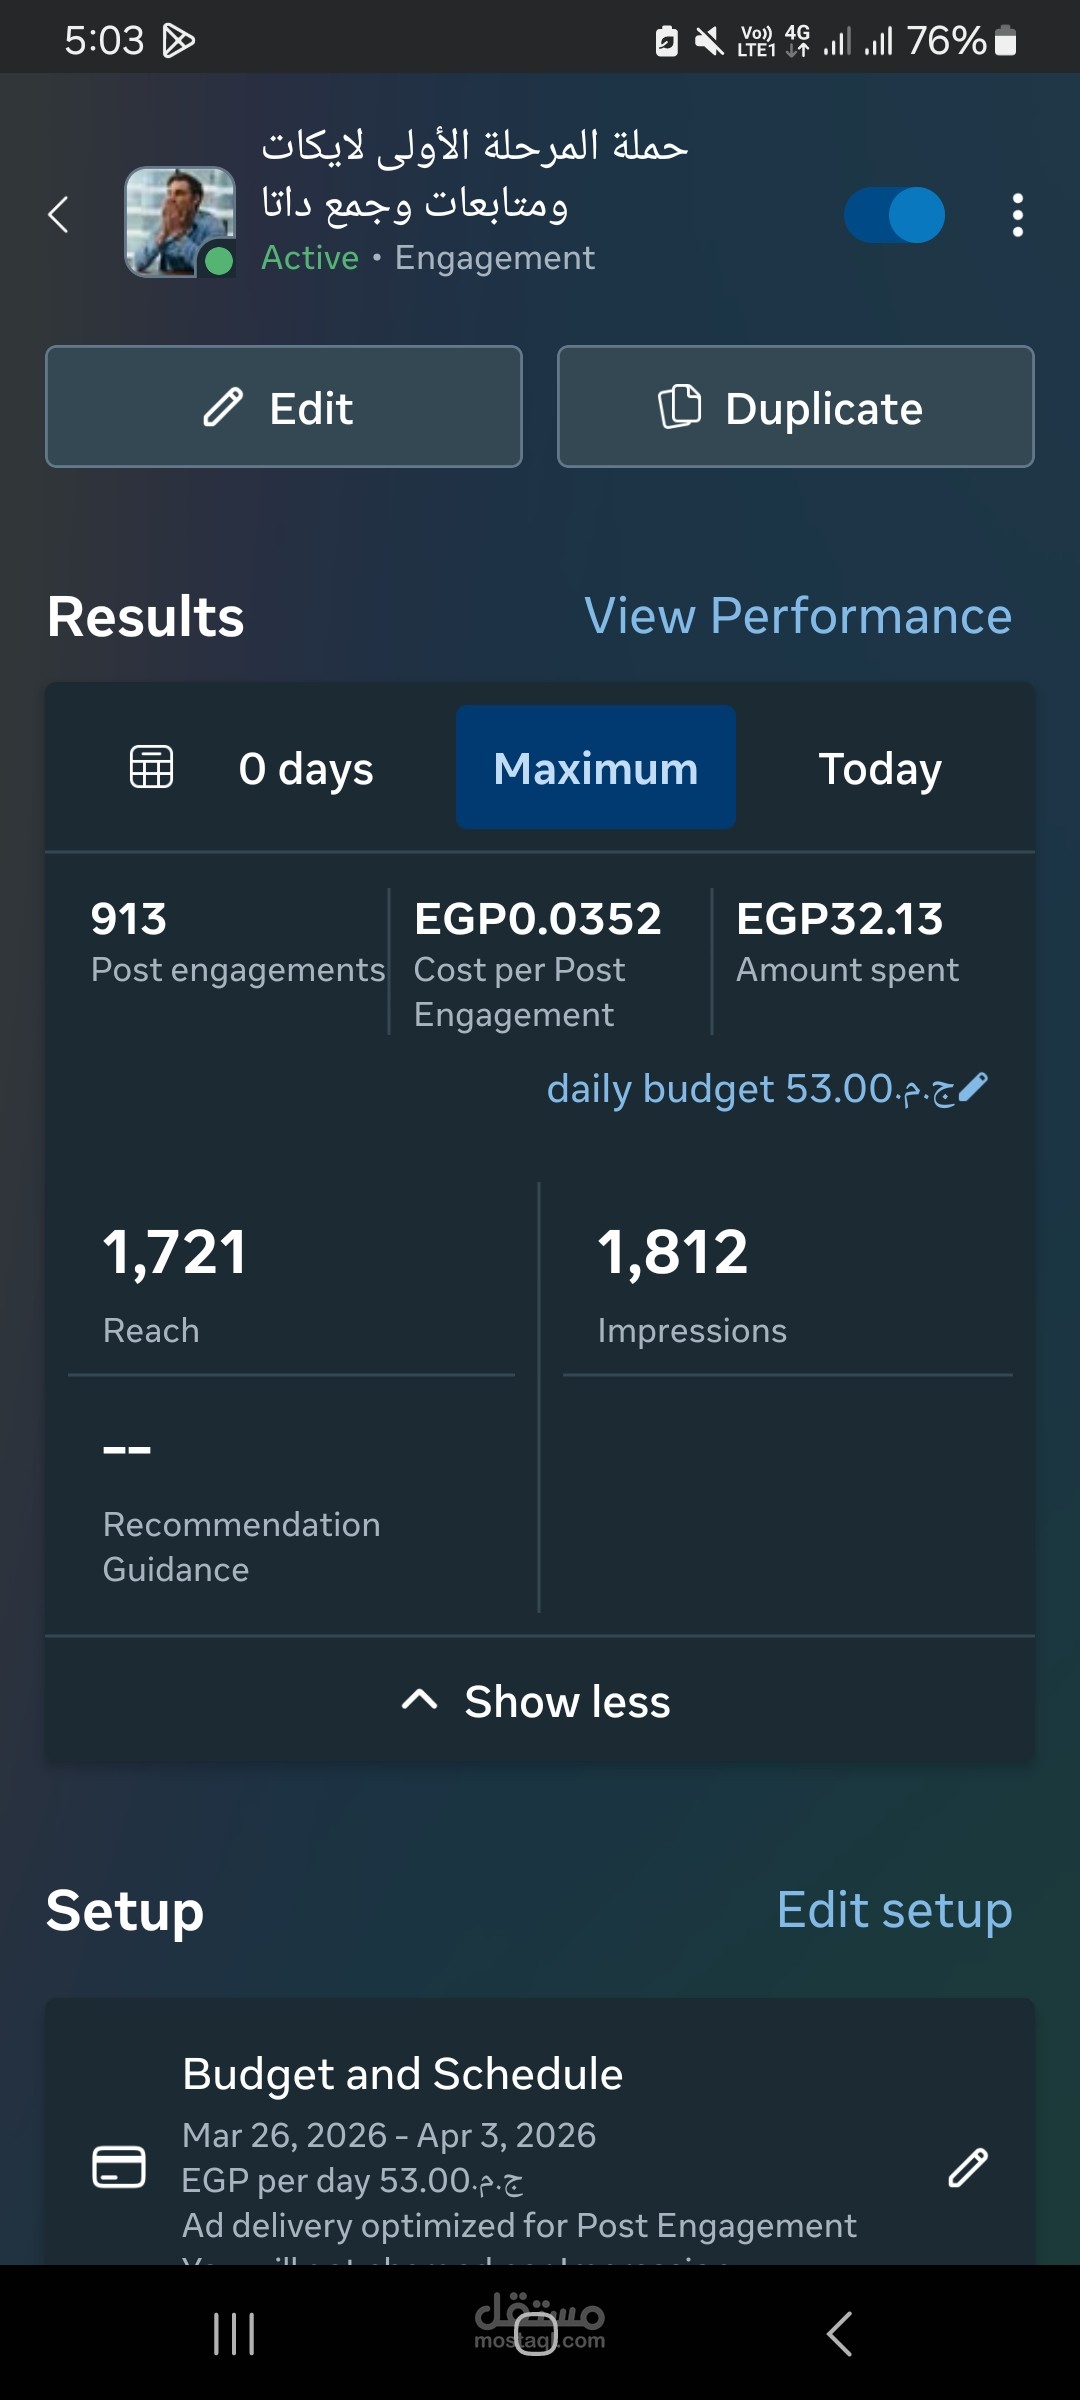Screen dimensions: 1080x2400
Task: Open the three-dot more options menu
Action: pos(1017,215)
